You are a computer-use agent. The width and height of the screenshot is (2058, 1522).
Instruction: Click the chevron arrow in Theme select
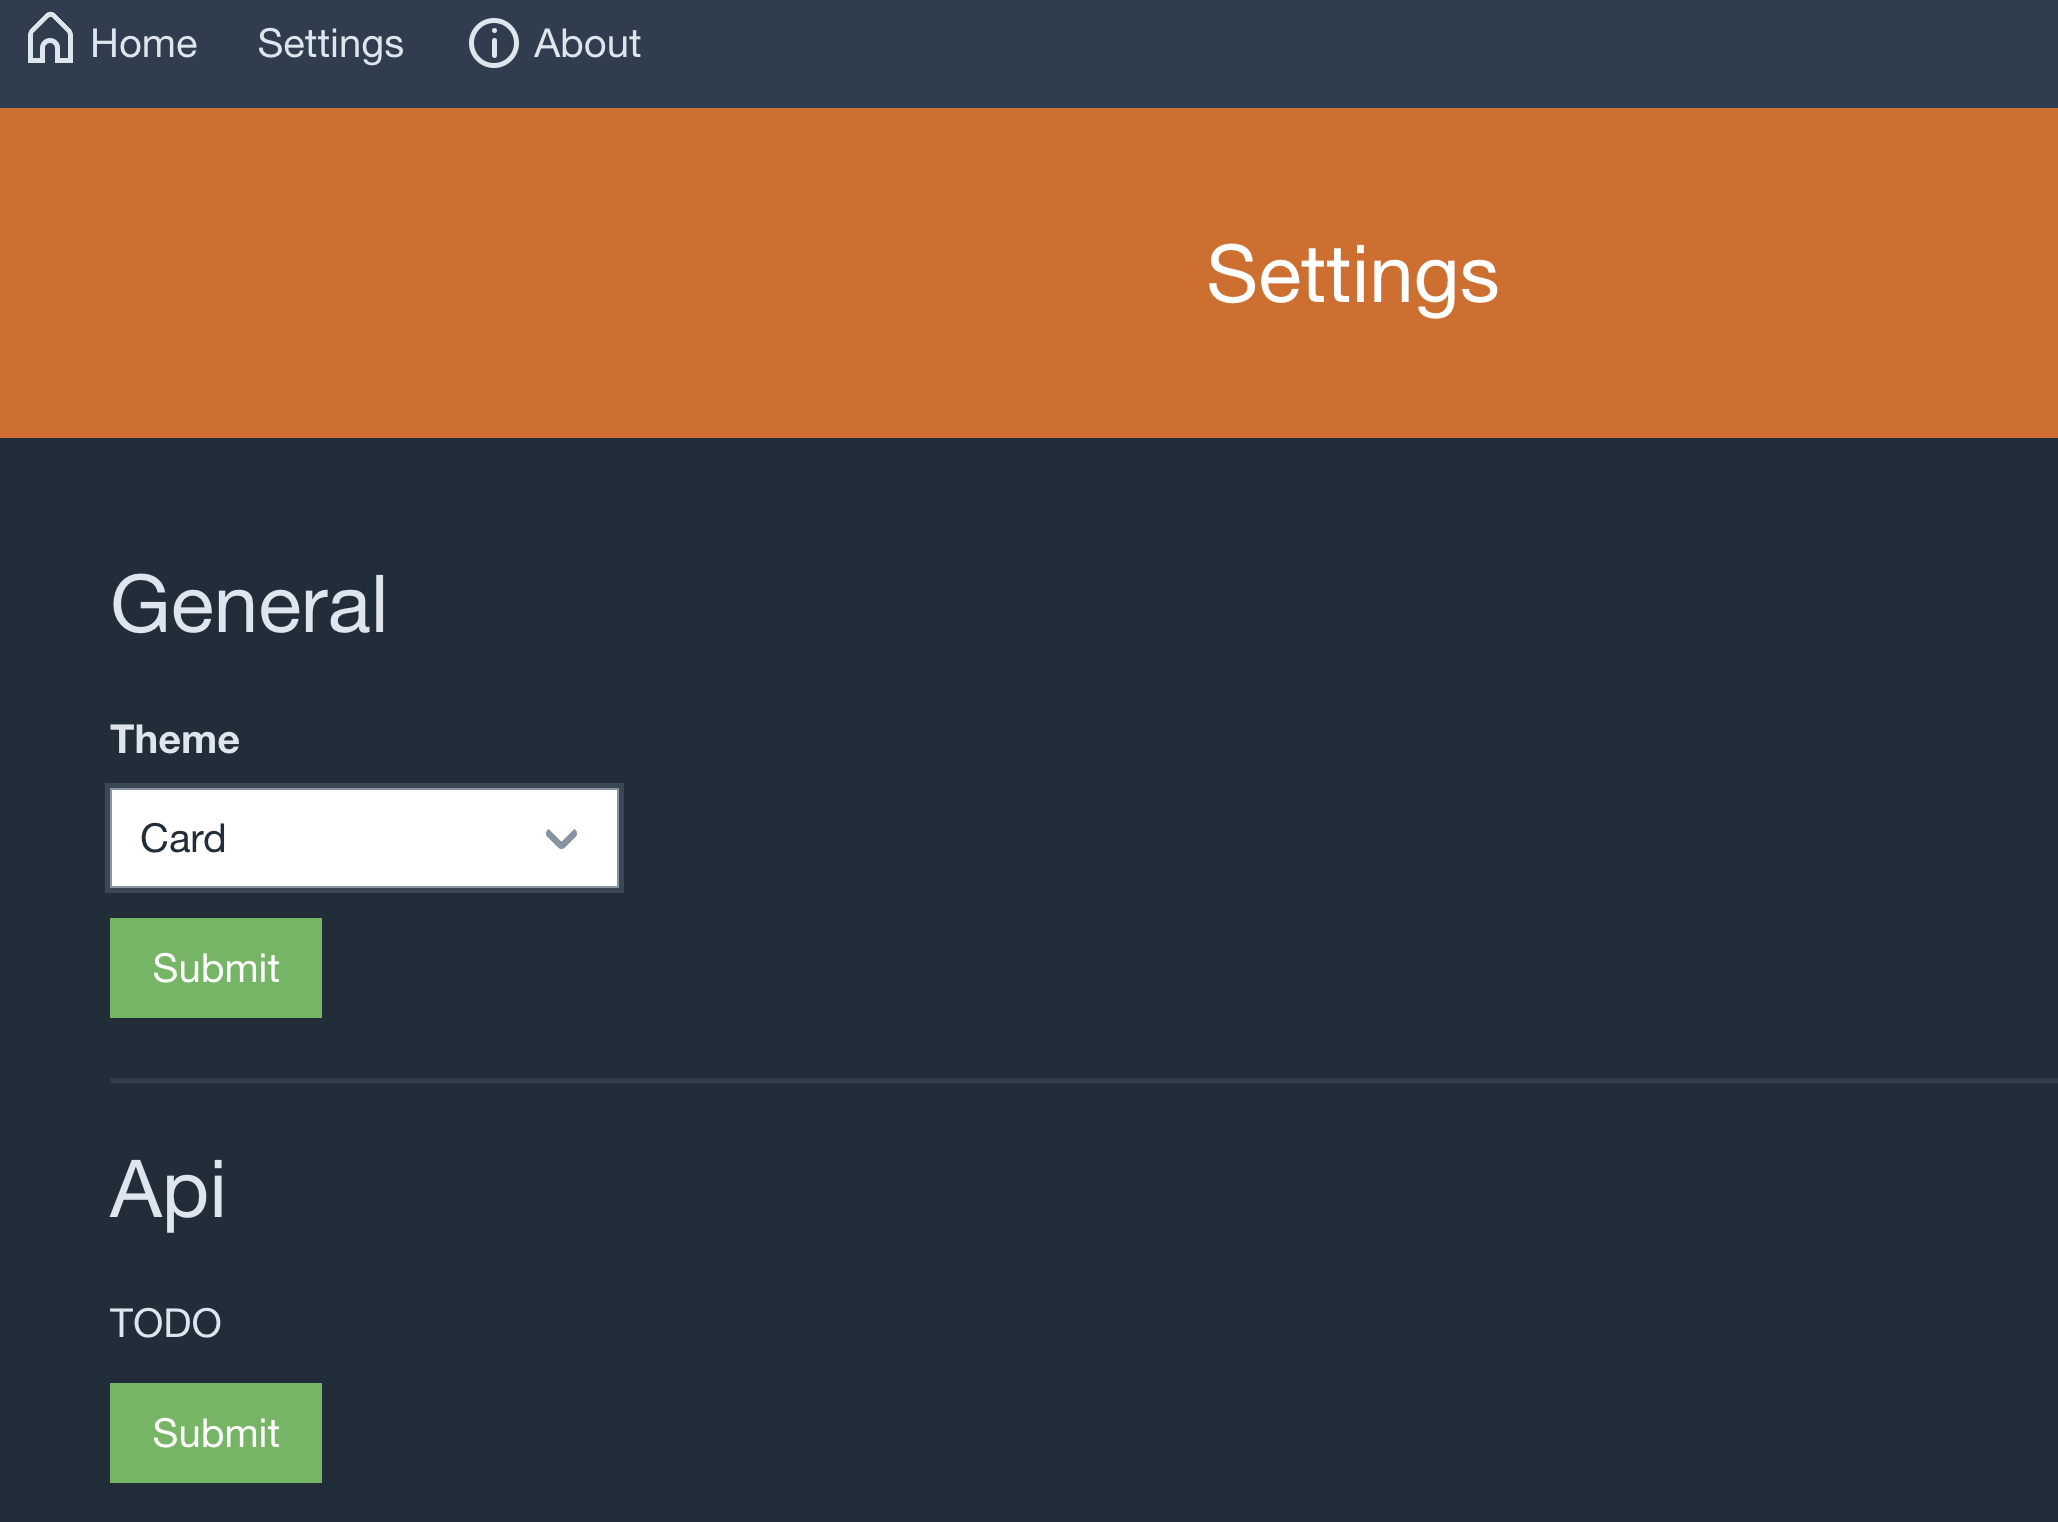pos(561,839)
